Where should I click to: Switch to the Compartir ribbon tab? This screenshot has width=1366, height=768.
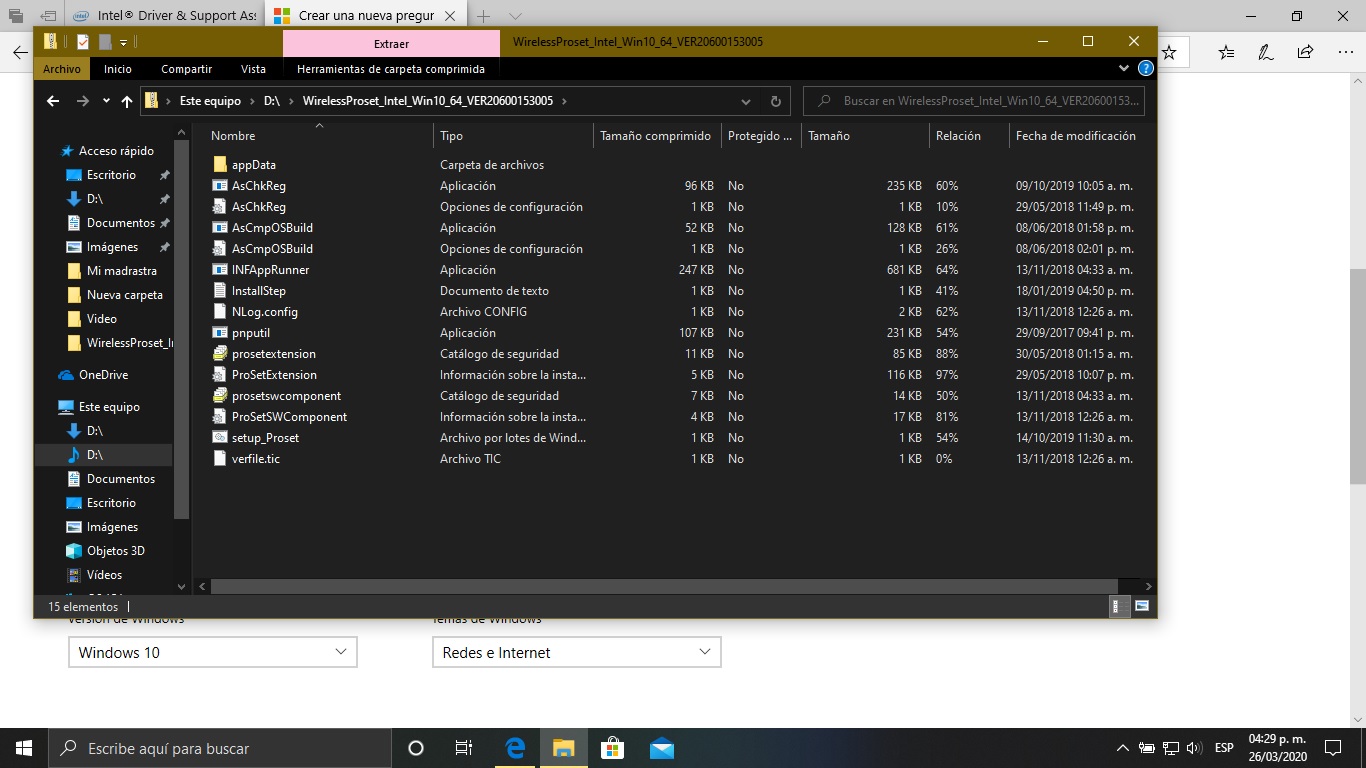click(187, 69)
